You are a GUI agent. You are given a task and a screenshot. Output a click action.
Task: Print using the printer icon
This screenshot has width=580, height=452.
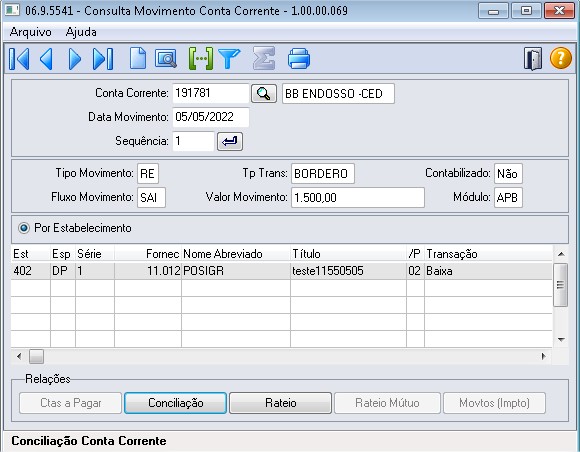click(299, 59)
